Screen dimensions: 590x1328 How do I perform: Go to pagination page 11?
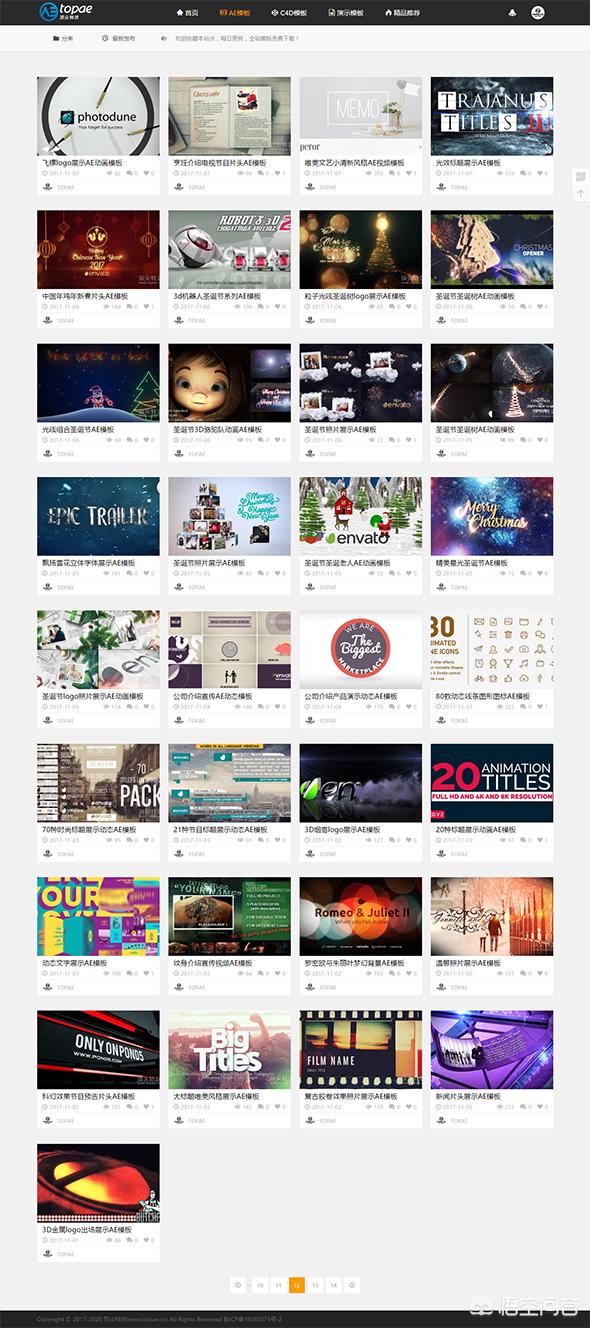278,1285
